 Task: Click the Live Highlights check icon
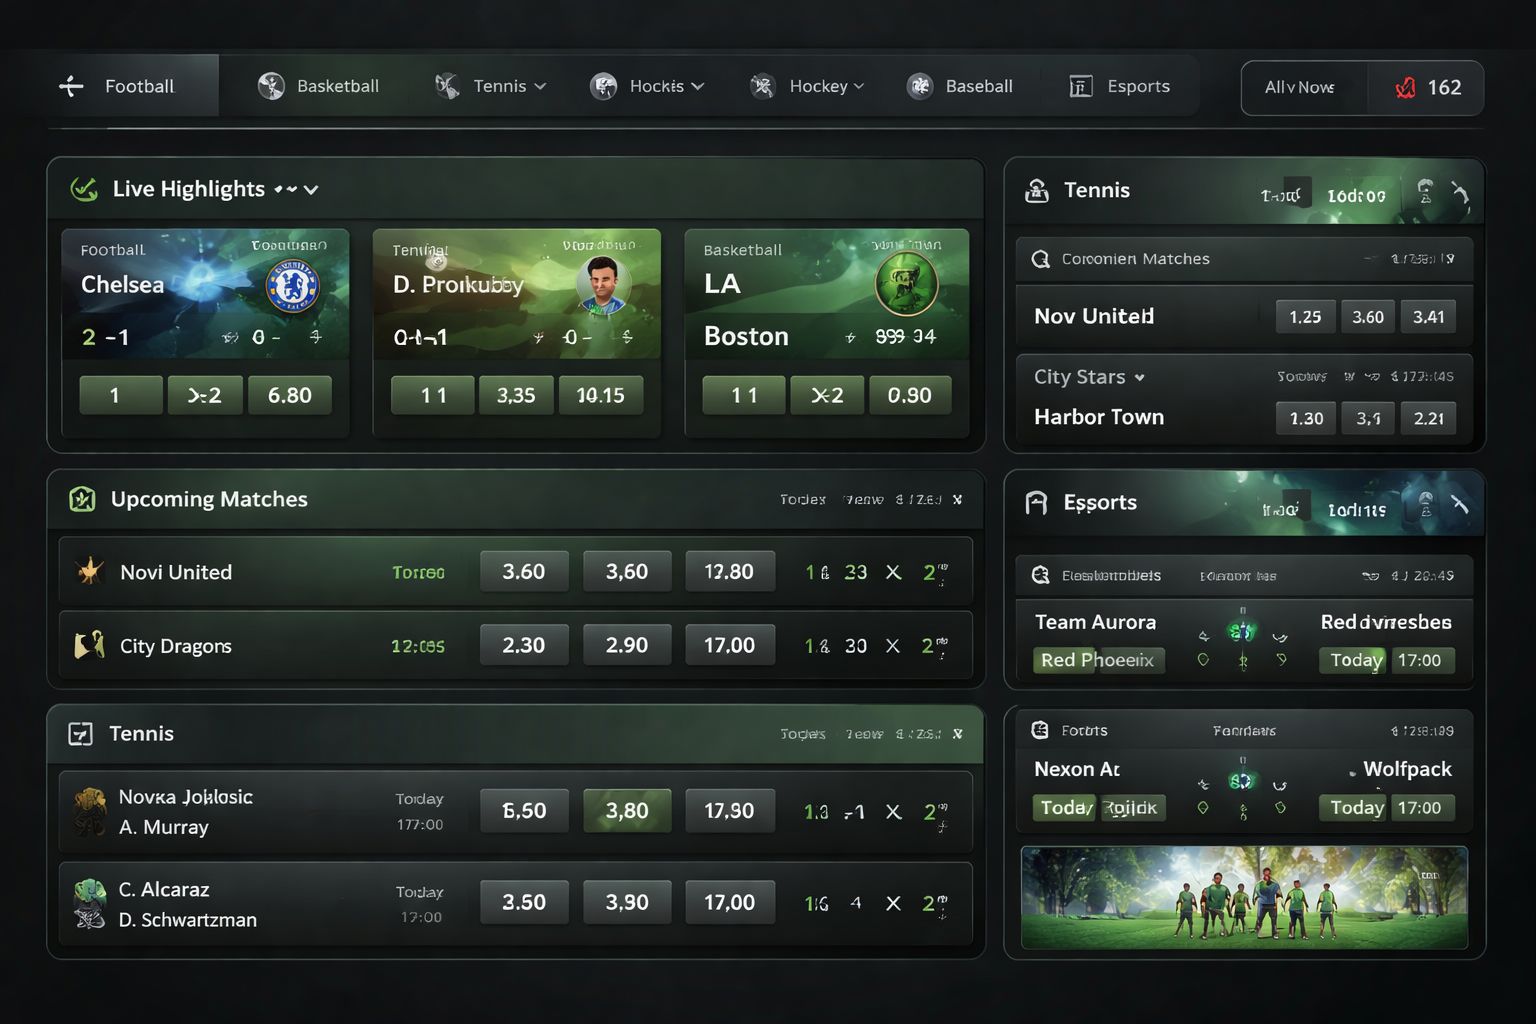coord(84,189)
